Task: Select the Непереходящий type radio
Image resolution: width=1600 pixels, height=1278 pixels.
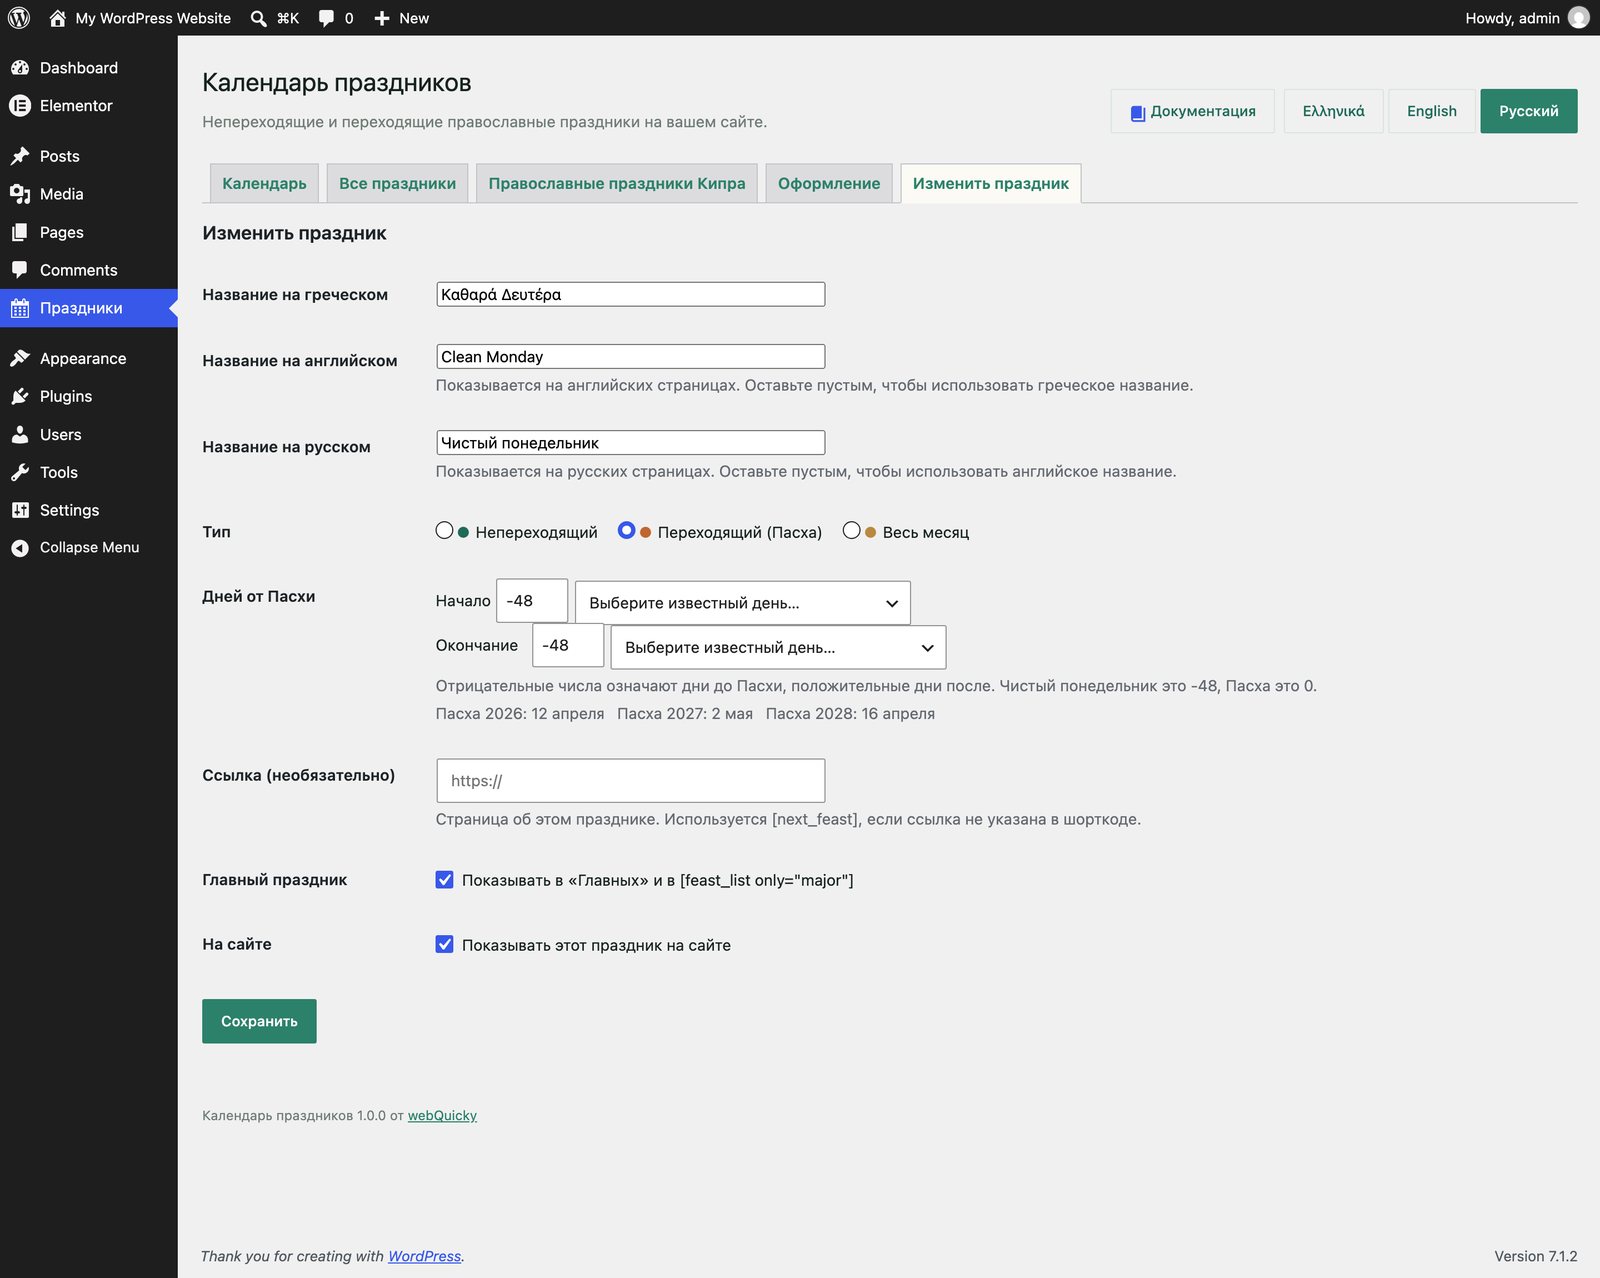Action: (445, 531)
